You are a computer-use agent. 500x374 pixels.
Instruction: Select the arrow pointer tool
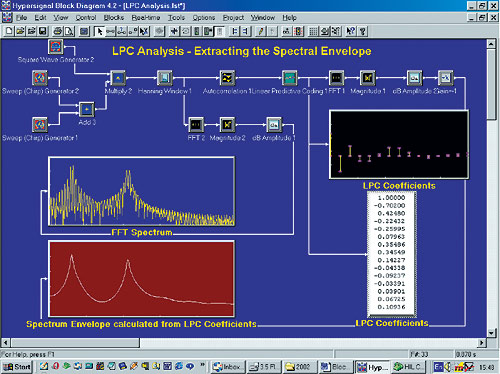(x=99, y=31)
